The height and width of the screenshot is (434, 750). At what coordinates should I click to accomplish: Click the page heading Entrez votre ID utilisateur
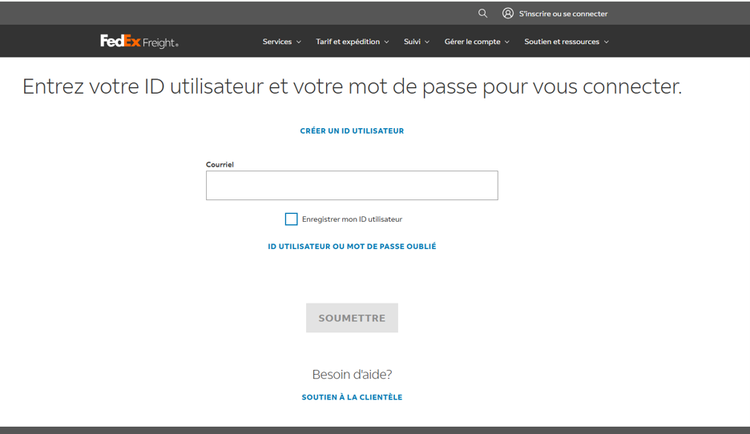point(352,87)
